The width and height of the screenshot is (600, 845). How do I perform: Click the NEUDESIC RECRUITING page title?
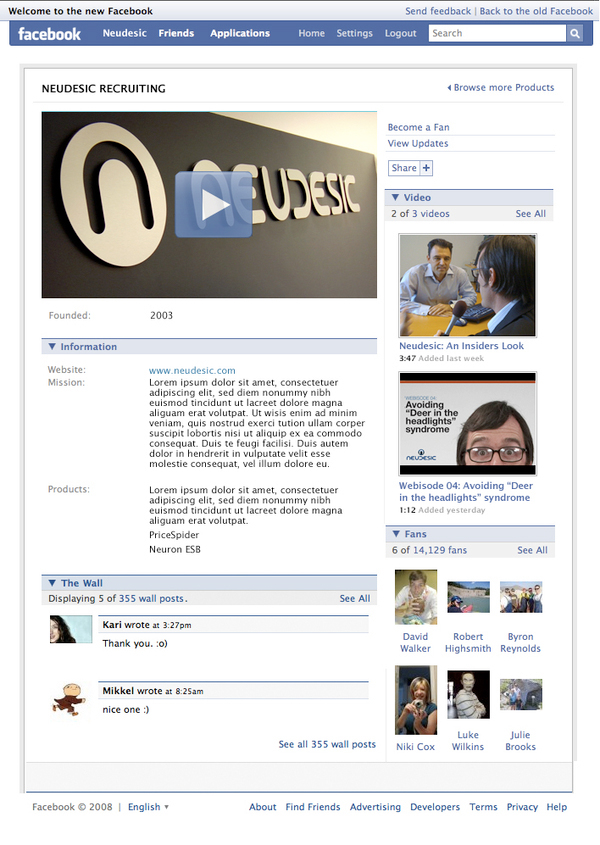point(104,88)
